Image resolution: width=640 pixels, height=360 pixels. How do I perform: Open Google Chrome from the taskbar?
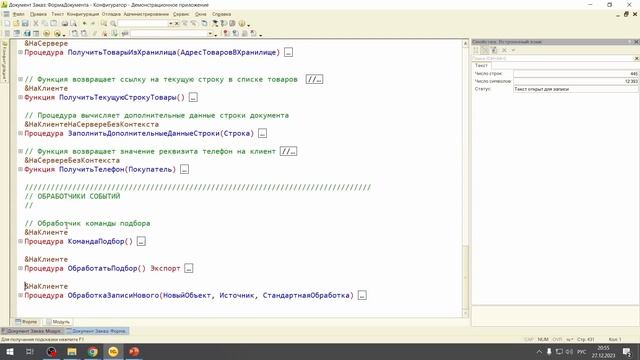(x=93, y=351)
